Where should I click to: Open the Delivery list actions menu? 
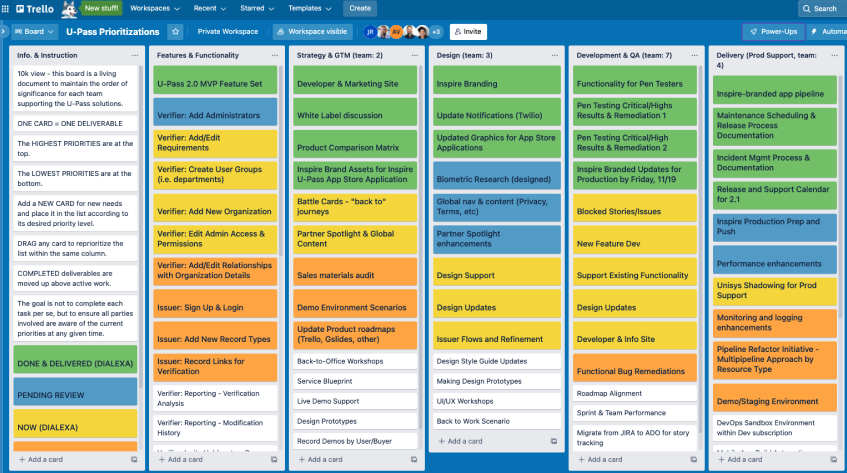(834, 55)
